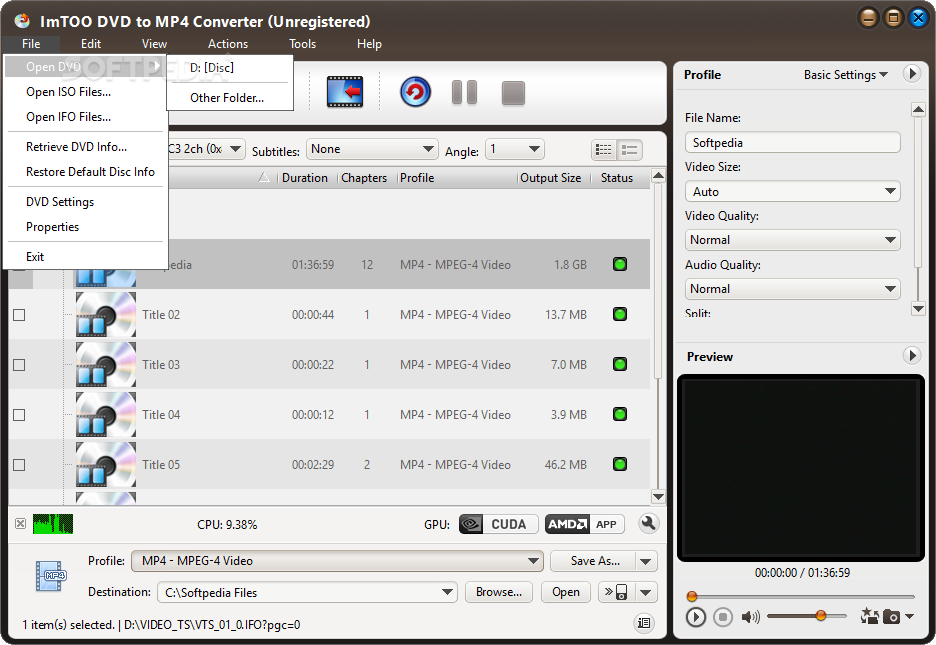This screenshot has height=645, width=936.
Task: Click the film clip toolbar icon
Action: click(345, 92)
